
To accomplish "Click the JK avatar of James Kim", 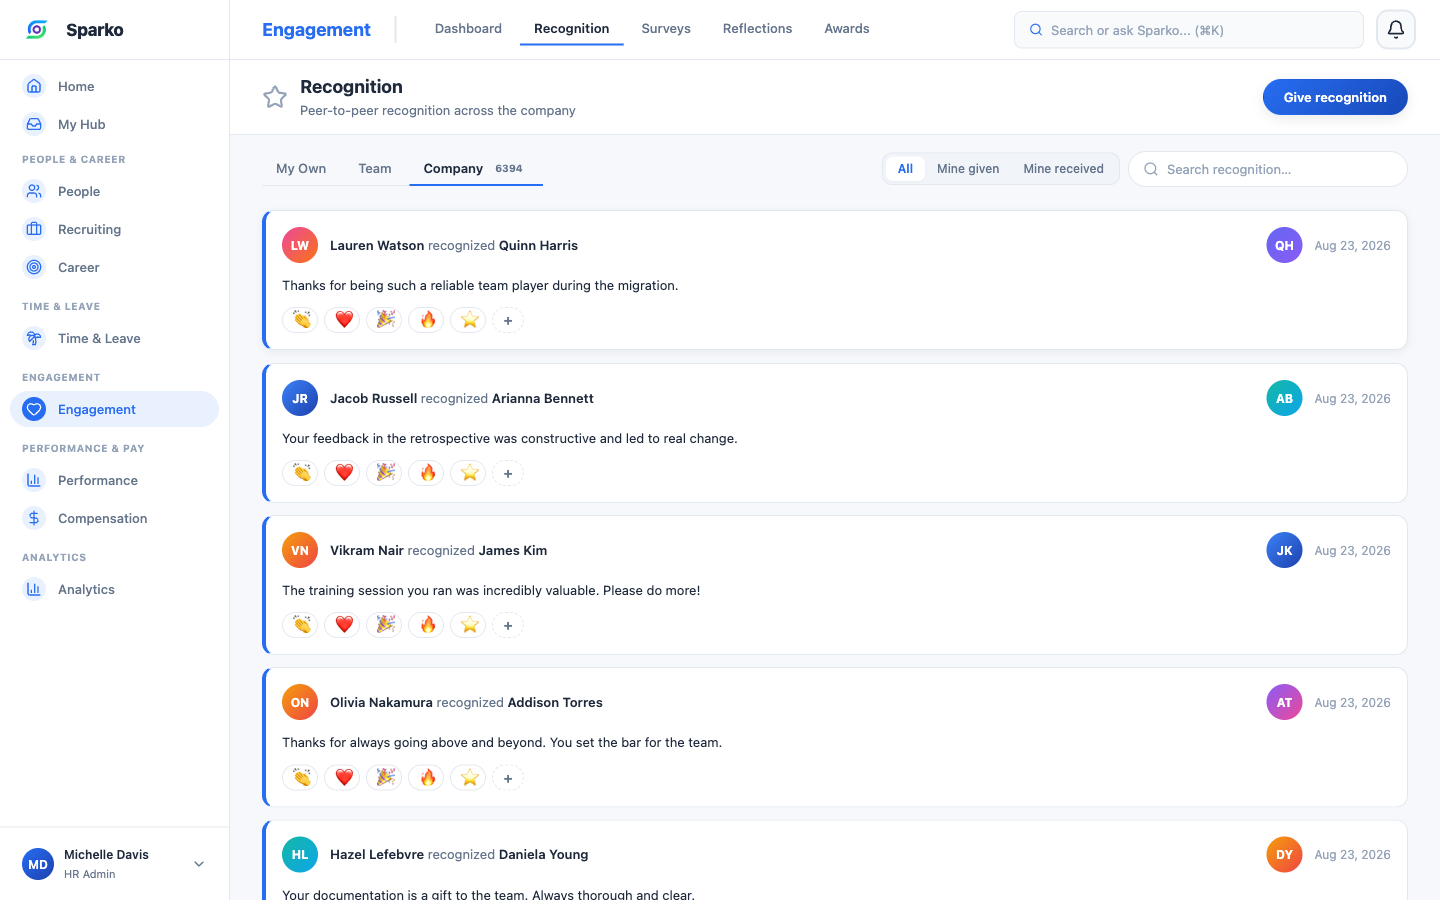I will 1284,550.
